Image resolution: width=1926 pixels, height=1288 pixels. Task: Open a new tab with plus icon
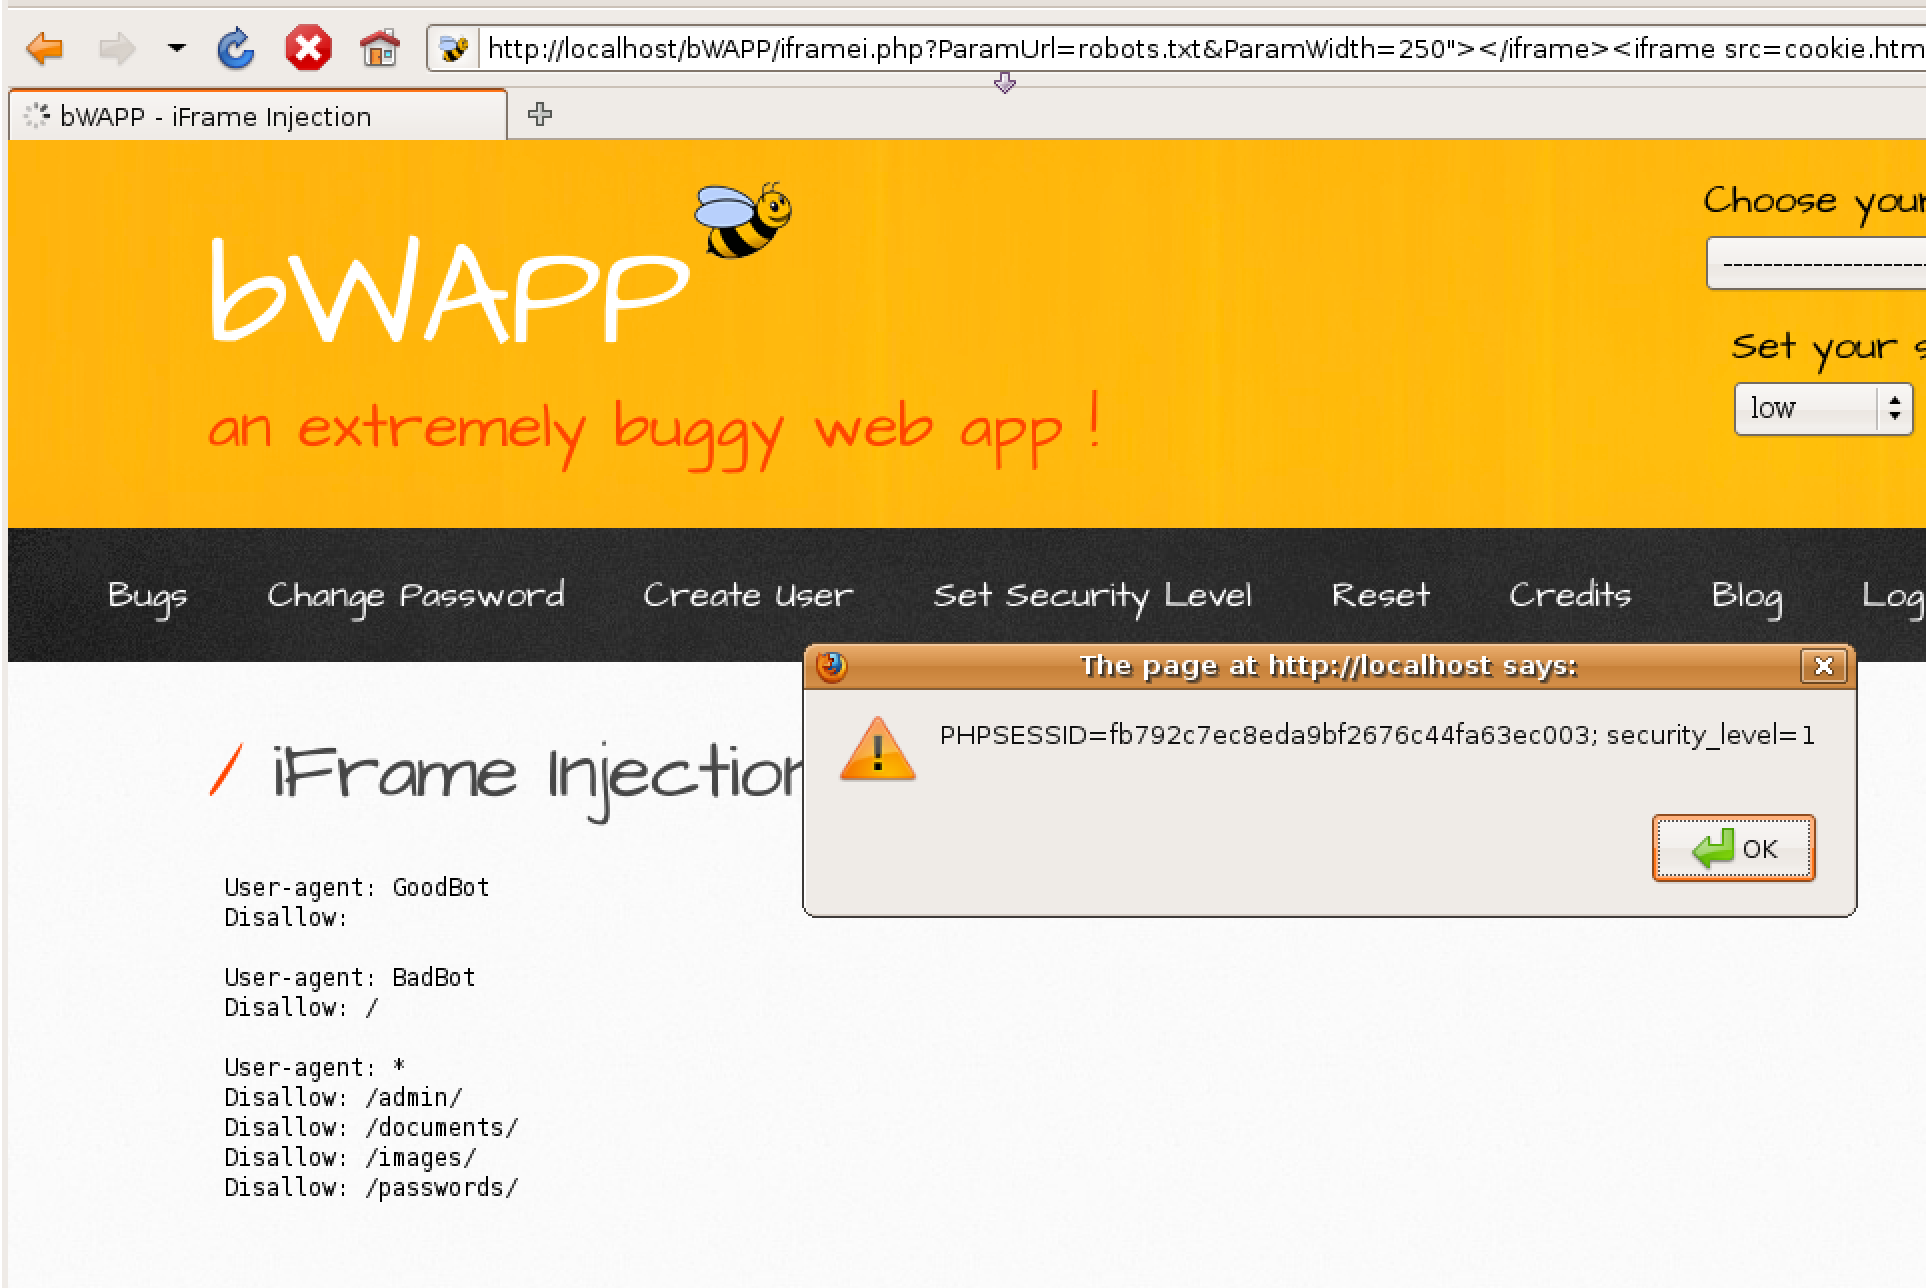pyautogui.click(x=540, y=115)
